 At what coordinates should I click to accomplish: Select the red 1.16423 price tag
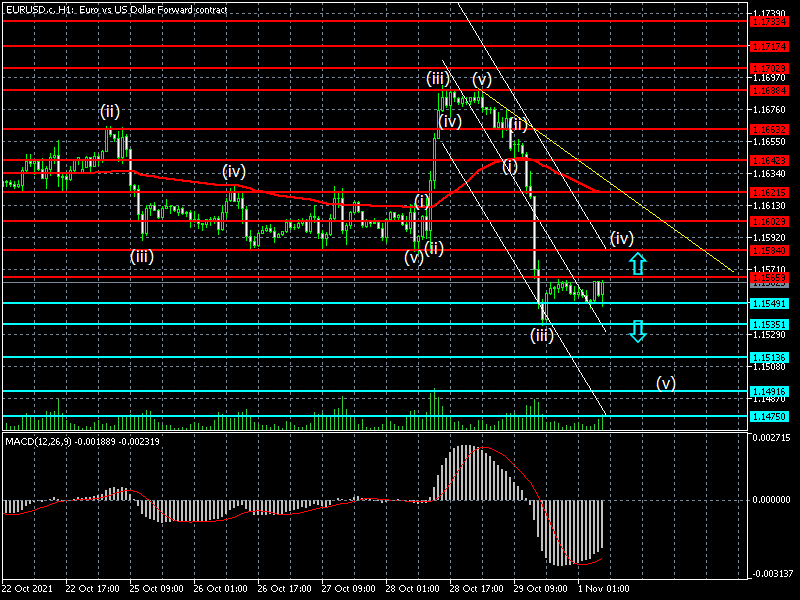(x=769, y=159)
